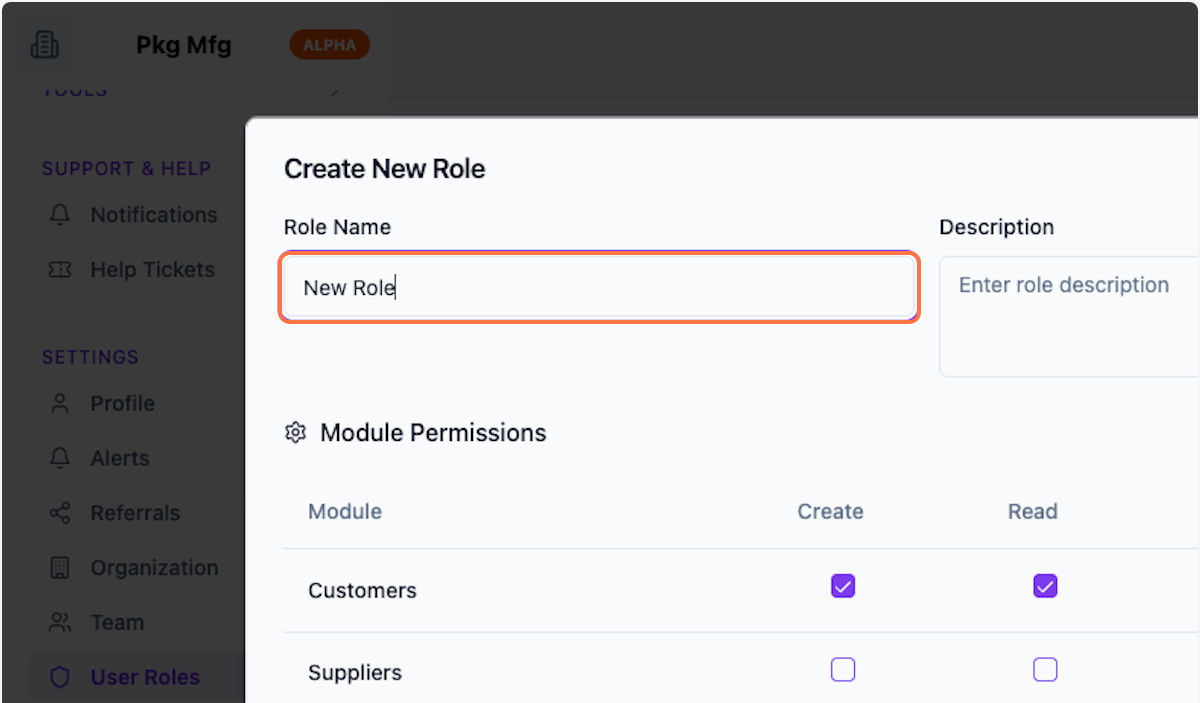The image size is (1200, 703).
Task: Disable Read permission for Customers
Action: pos(1045,586)
